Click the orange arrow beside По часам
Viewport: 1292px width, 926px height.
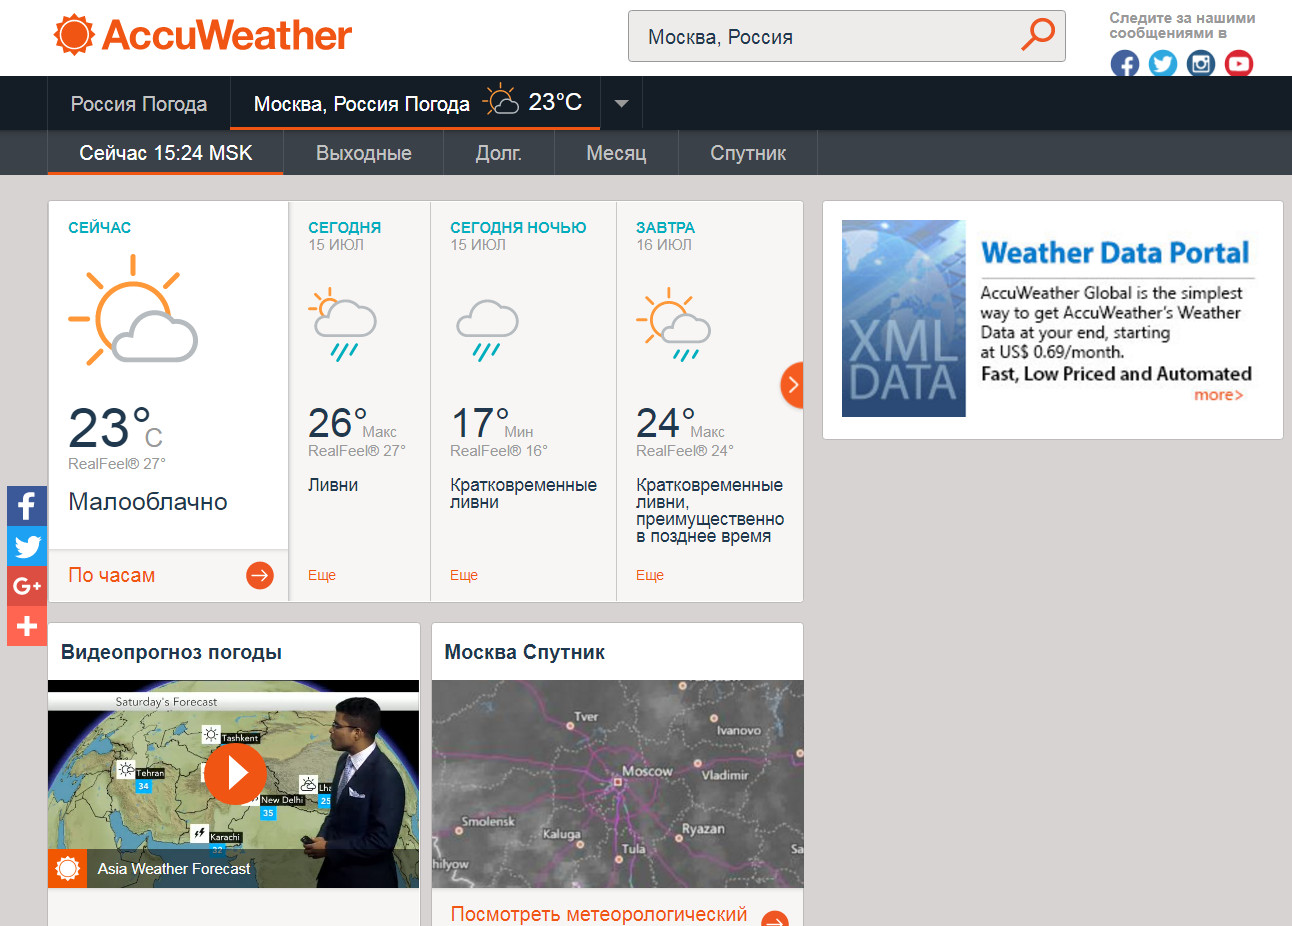260,575
